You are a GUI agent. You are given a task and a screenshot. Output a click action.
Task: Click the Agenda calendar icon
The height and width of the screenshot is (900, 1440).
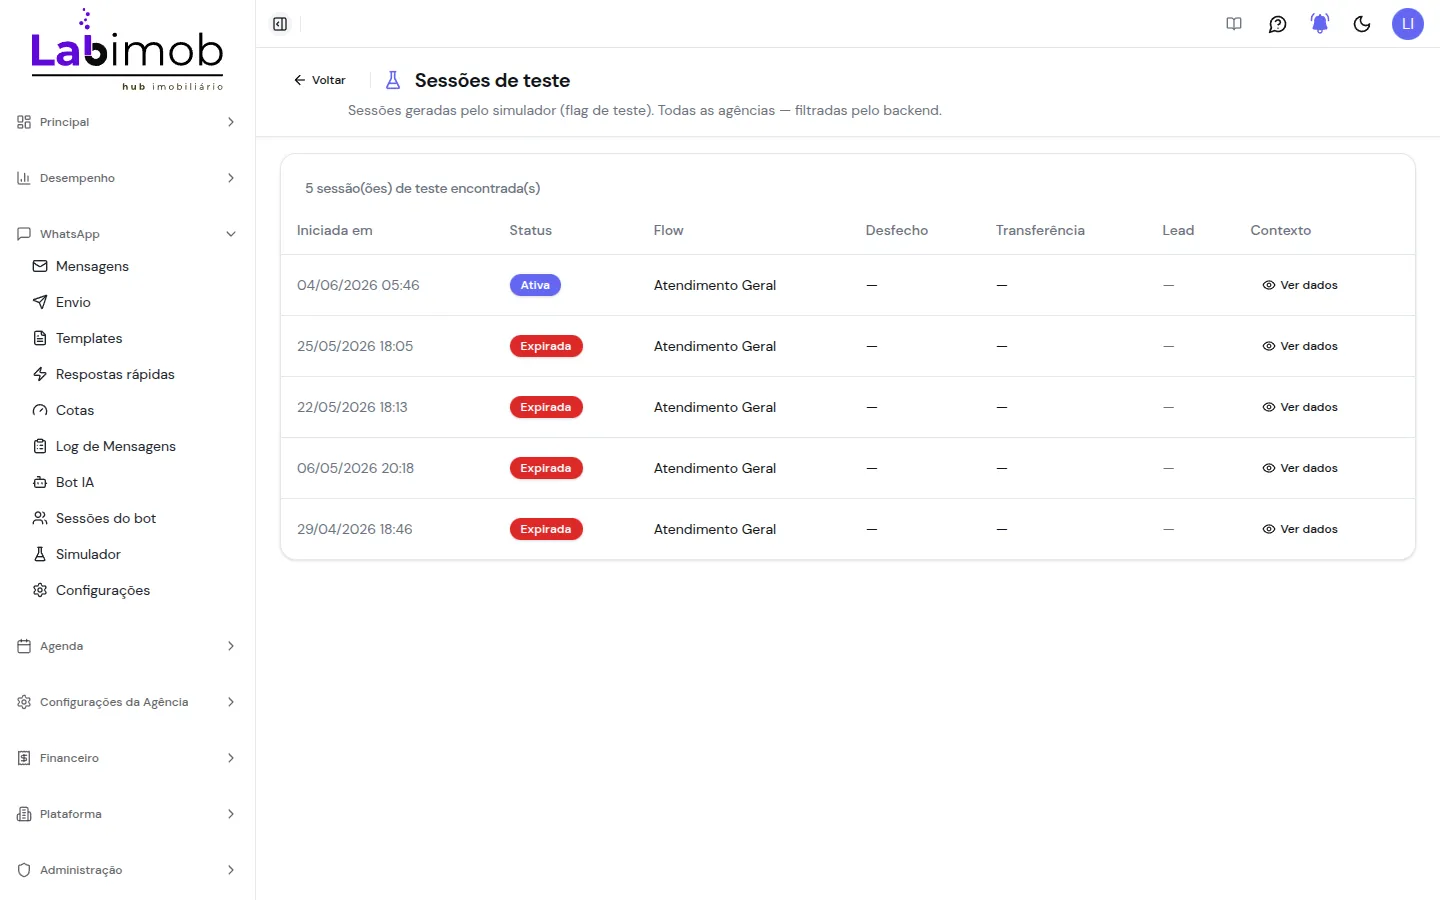[x=24, y=646]
